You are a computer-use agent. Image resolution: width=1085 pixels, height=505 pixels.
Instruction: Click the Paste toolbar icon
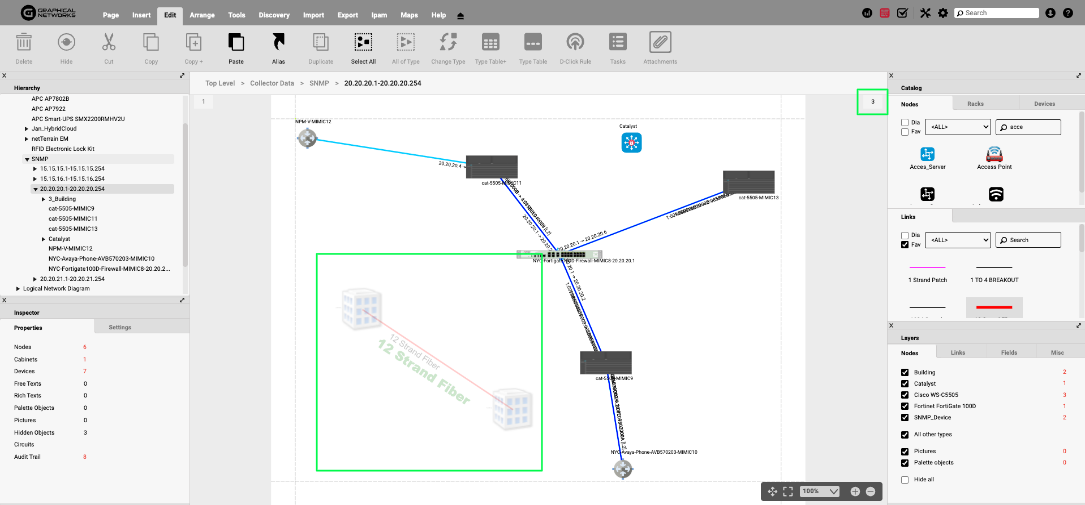coord(236,42)
